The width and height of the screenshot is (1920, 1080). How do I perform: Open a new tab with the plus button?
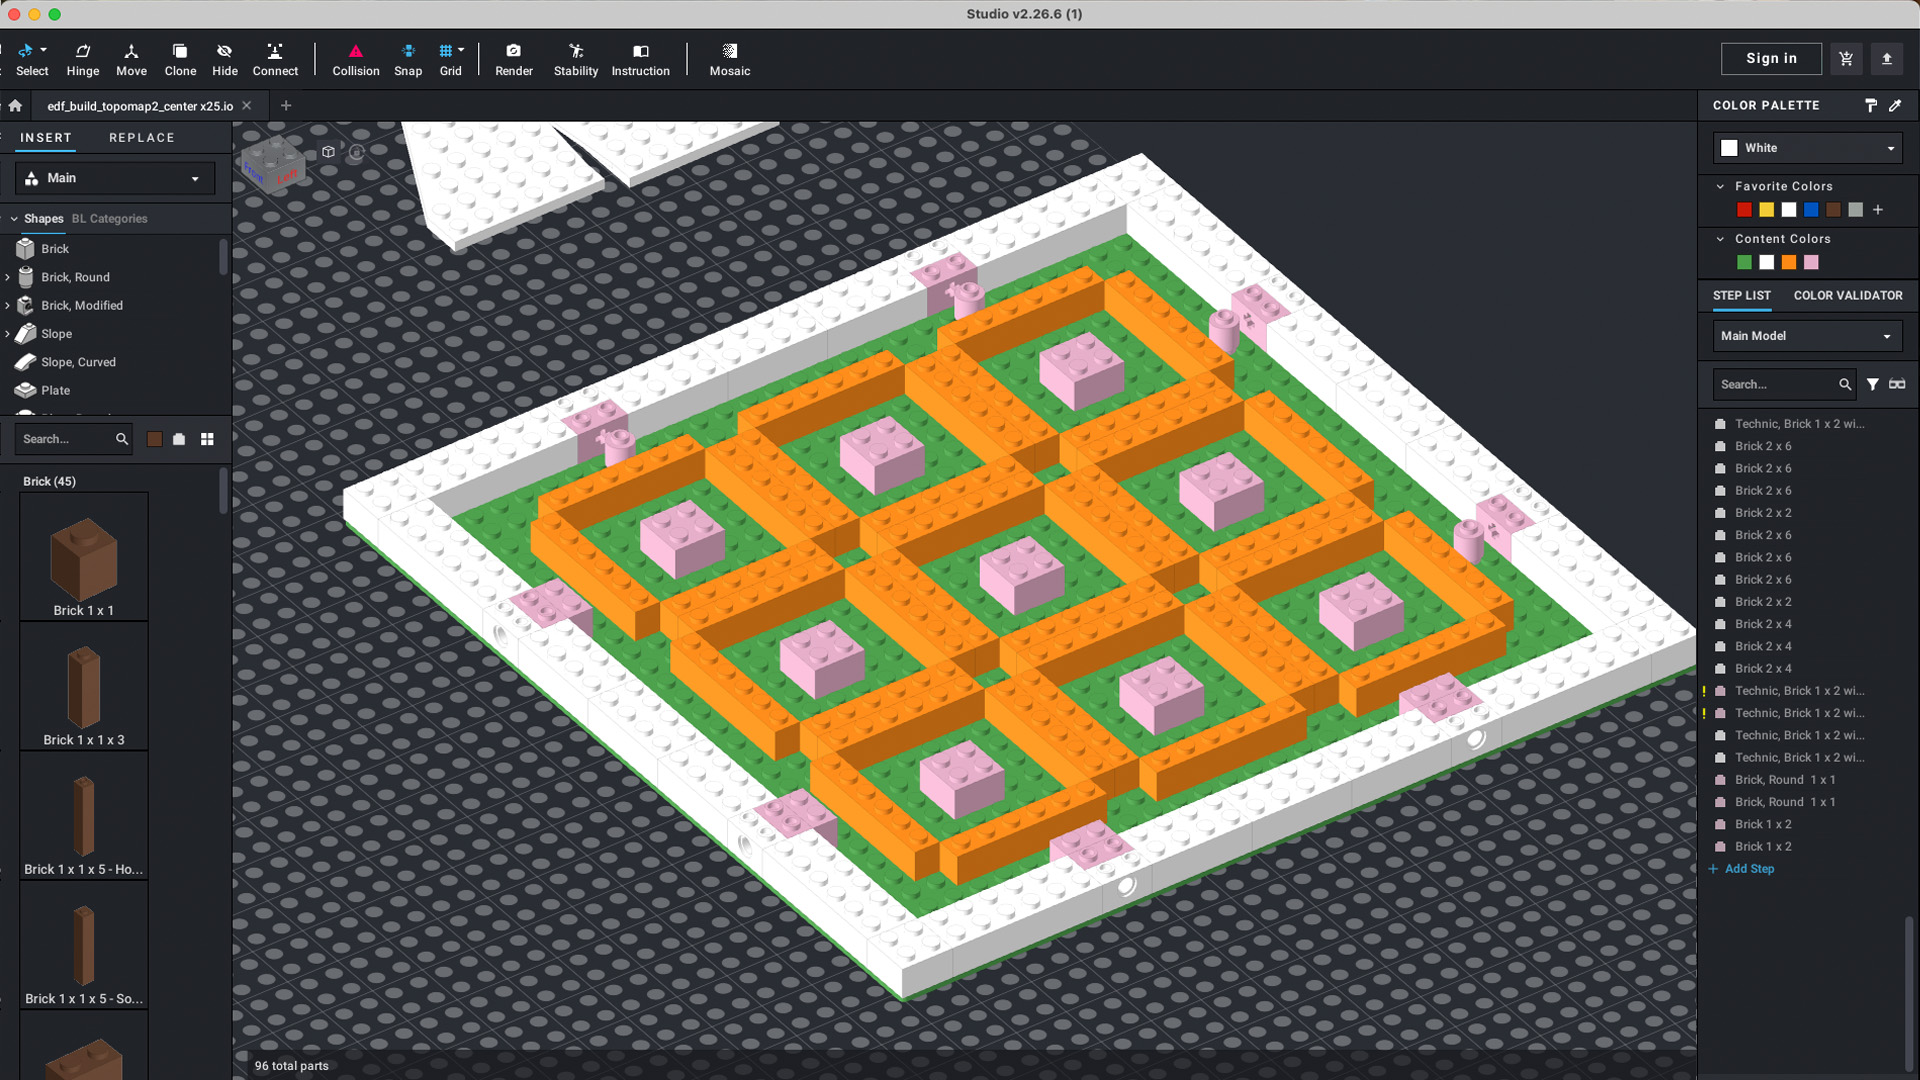pyautogui.click(x=286, y=105)
